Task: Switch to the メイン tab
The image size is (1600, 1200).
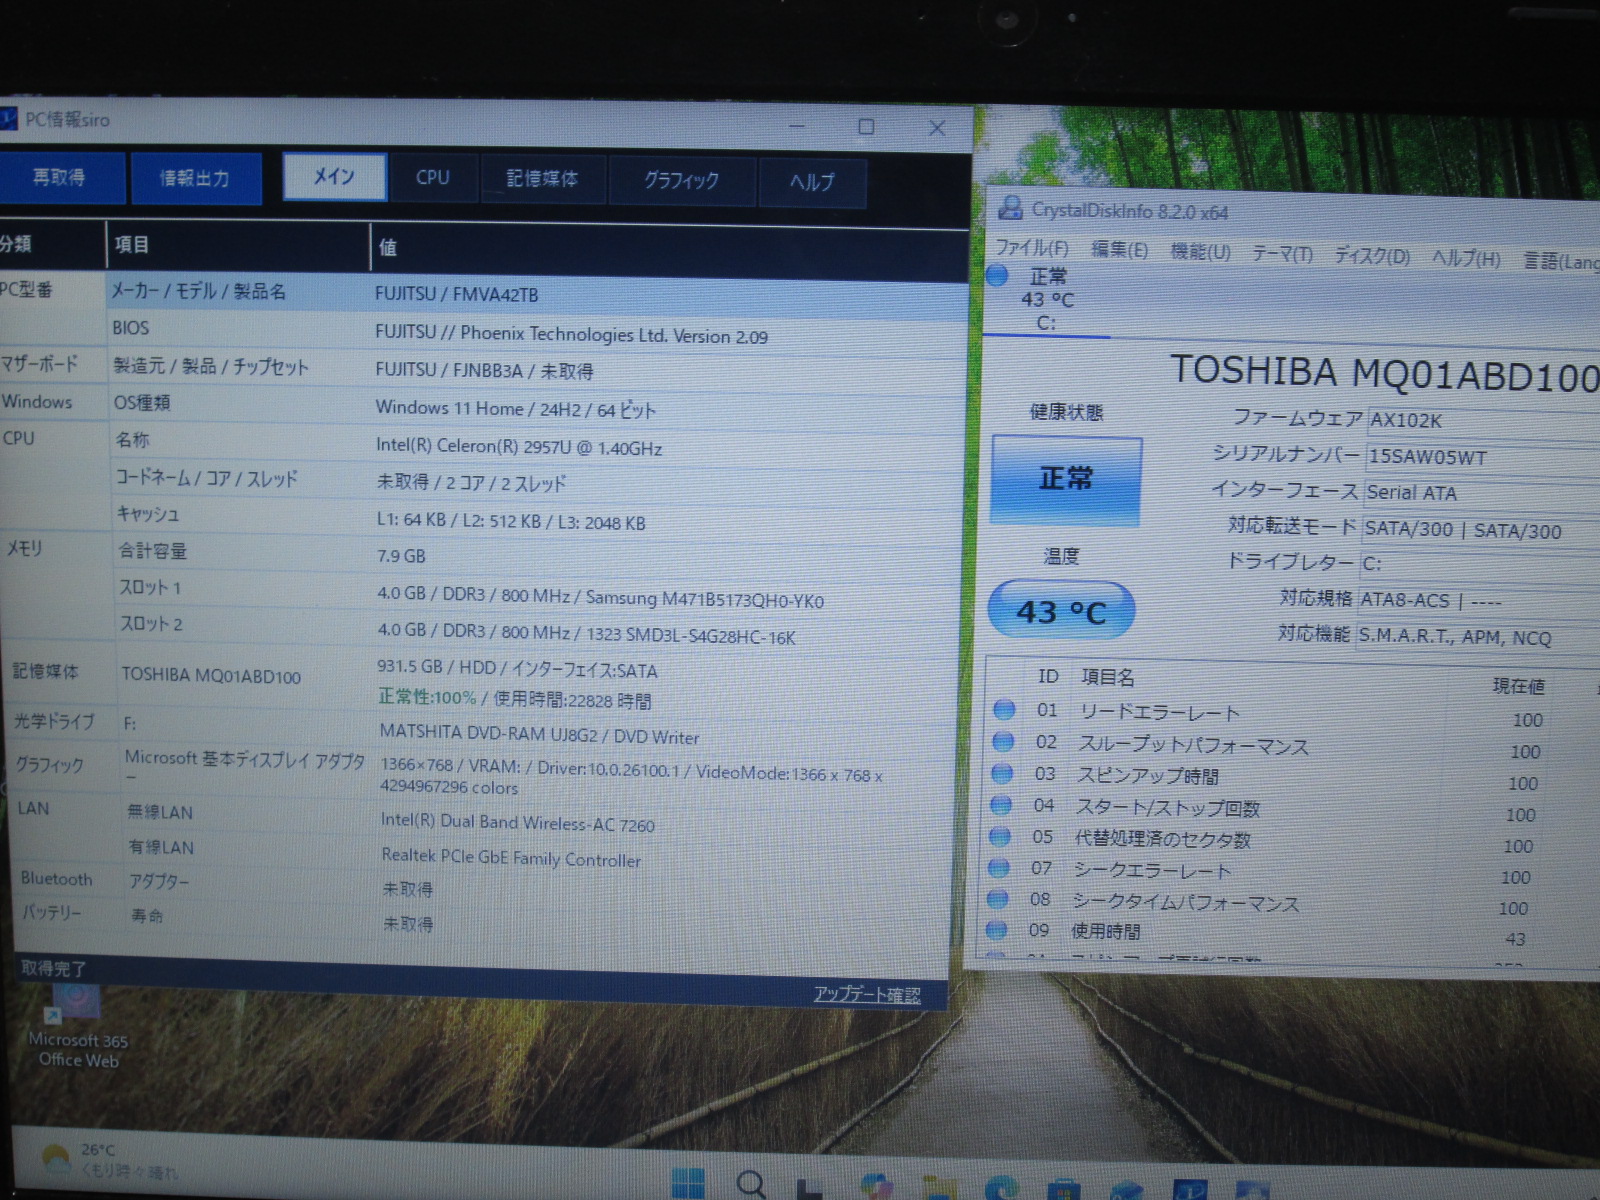Action: 334,177
